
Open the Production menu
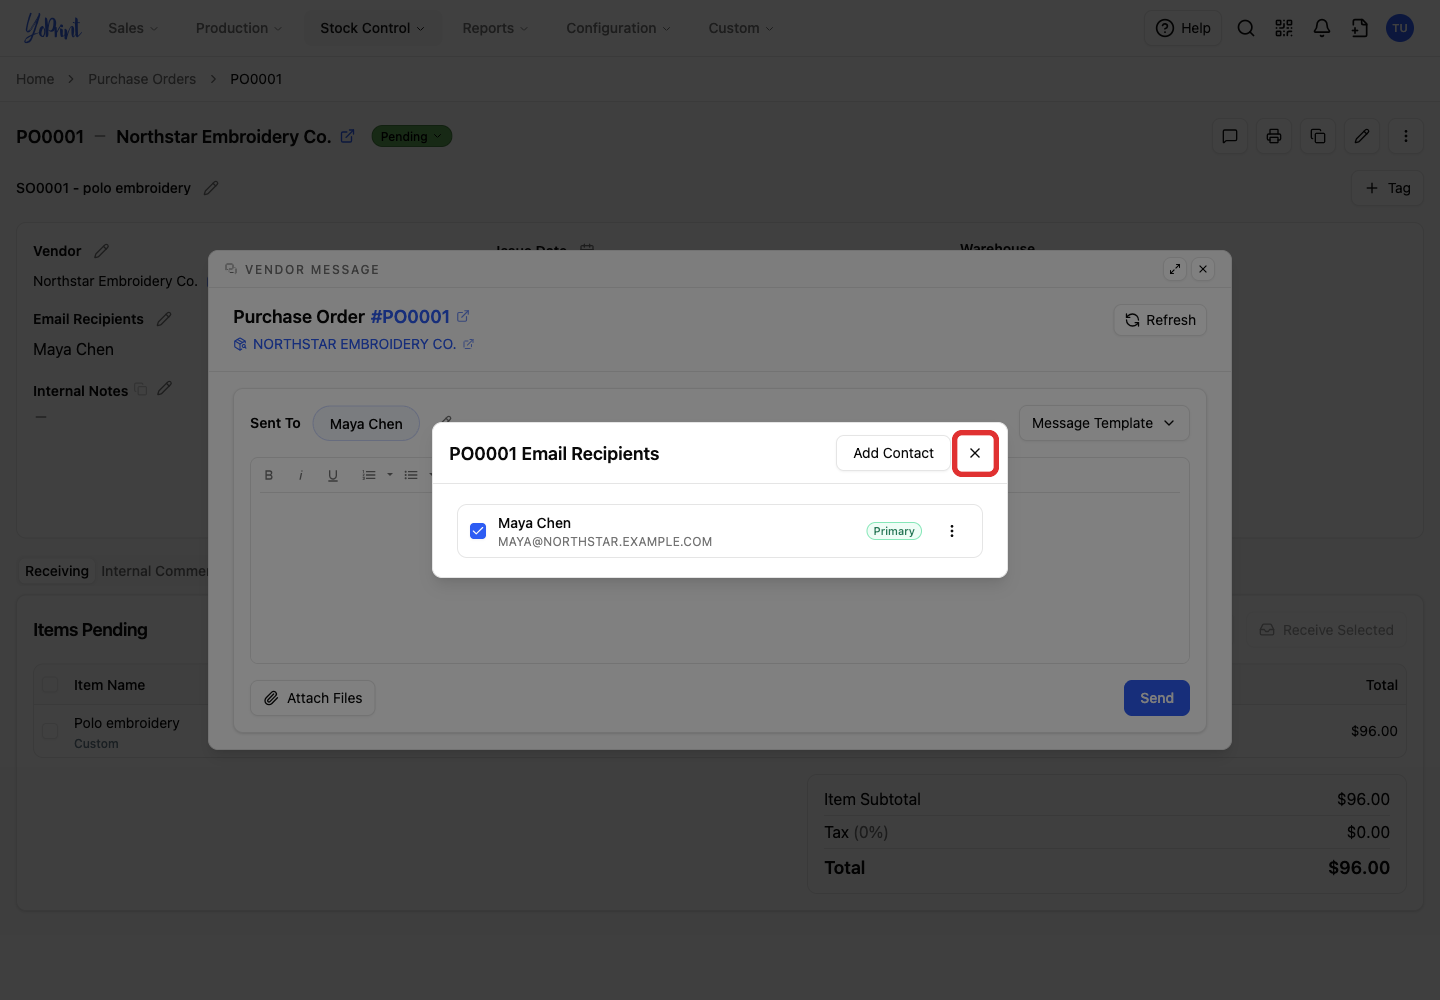[239, 28]
